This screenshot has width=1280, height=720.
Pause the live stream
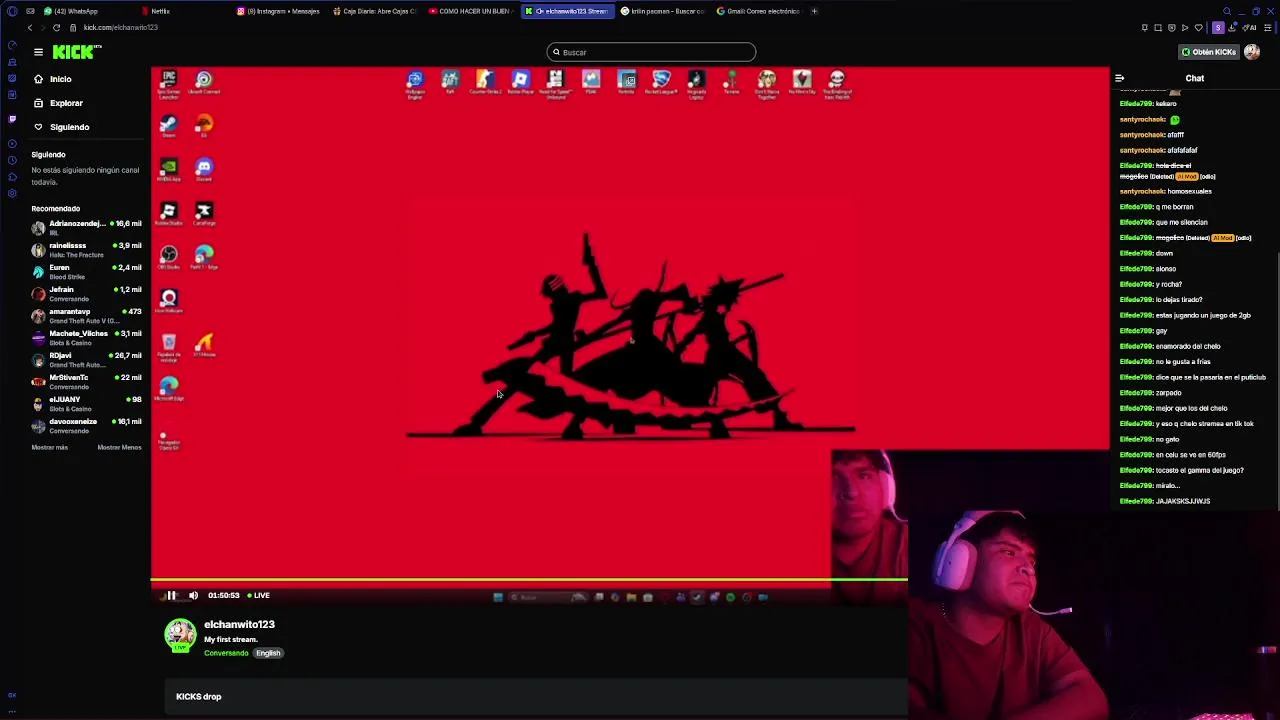[x=171, y=595]
